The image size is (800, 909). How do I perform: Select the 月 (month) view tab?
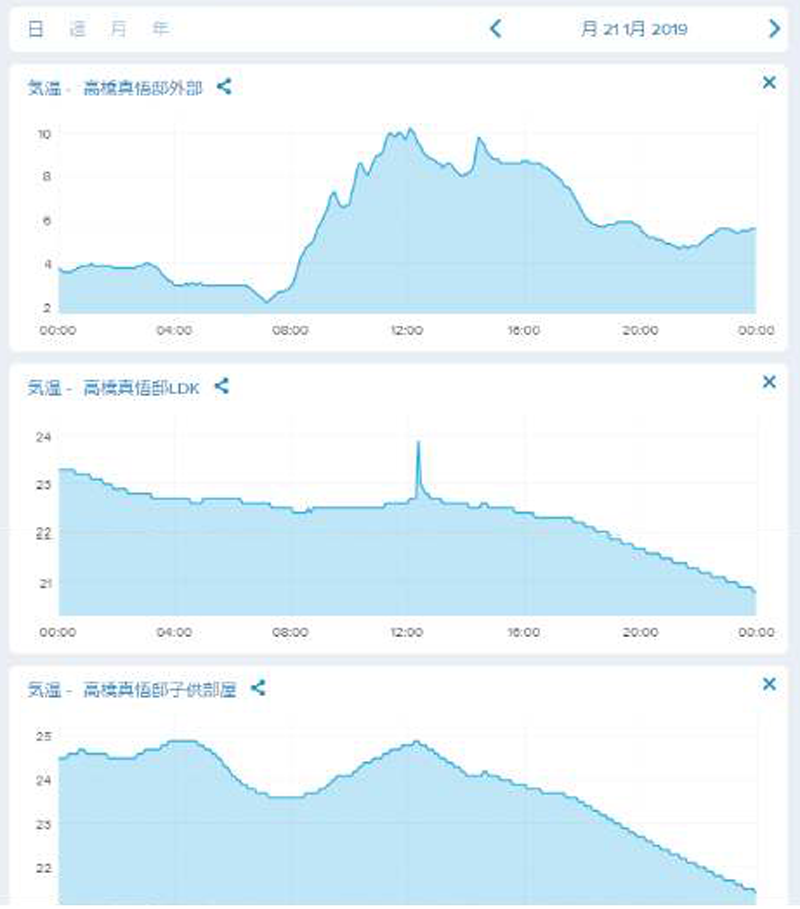click(x=119, y=29)
